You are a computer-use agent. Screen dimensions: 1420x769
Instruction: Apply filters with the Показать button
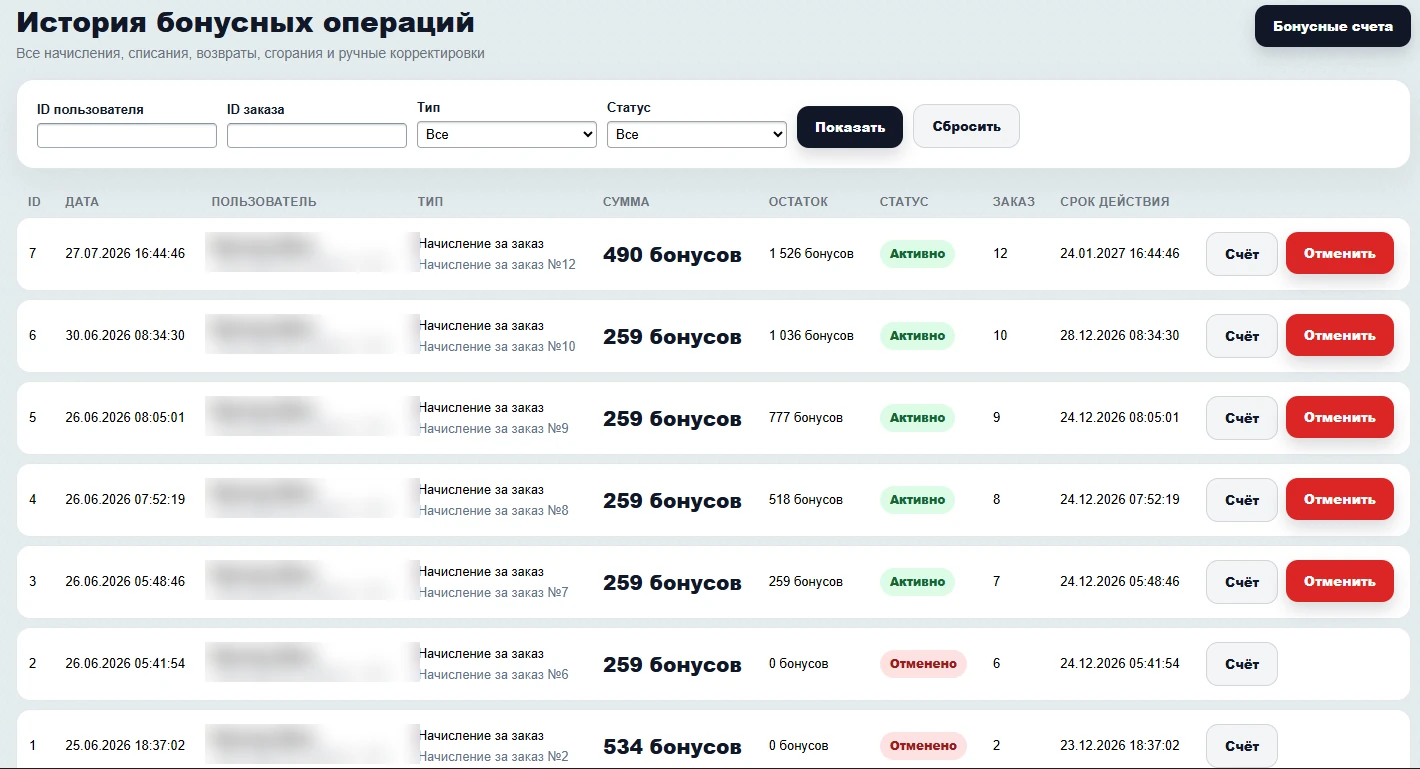[x=850, y=127]
